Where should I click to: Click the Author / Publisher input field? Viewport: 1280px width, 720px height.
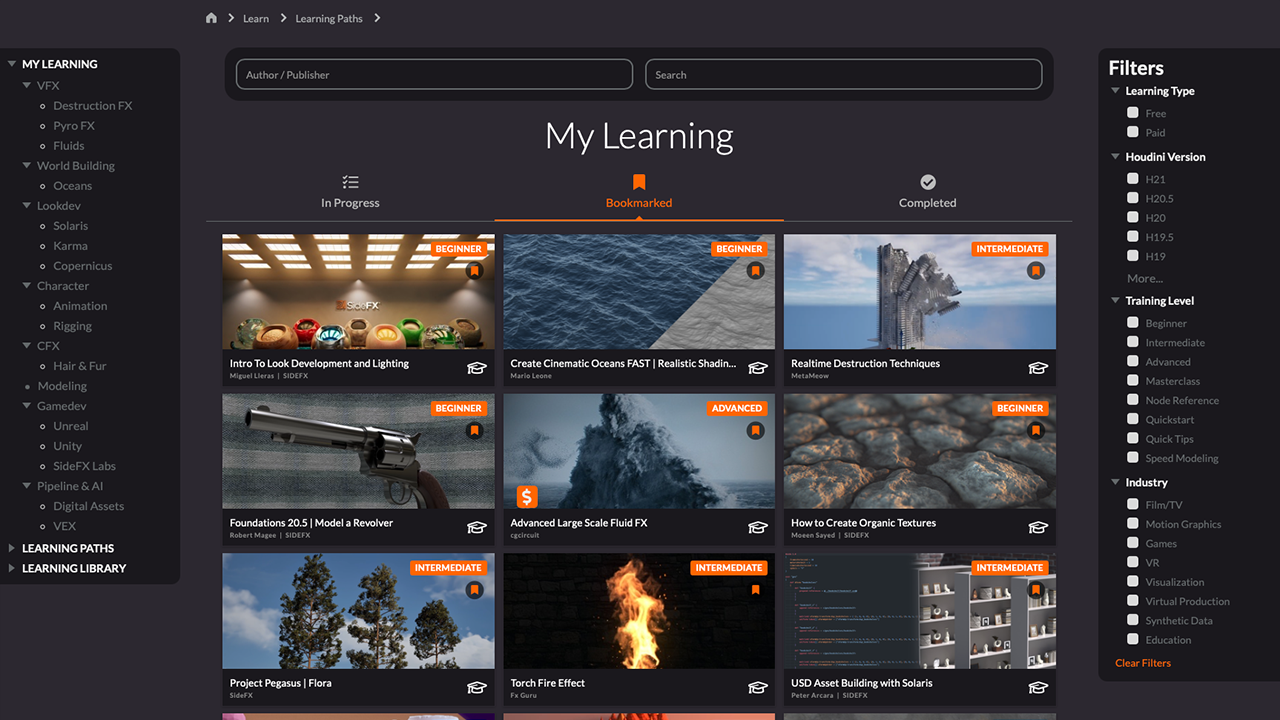pos(434,75)
